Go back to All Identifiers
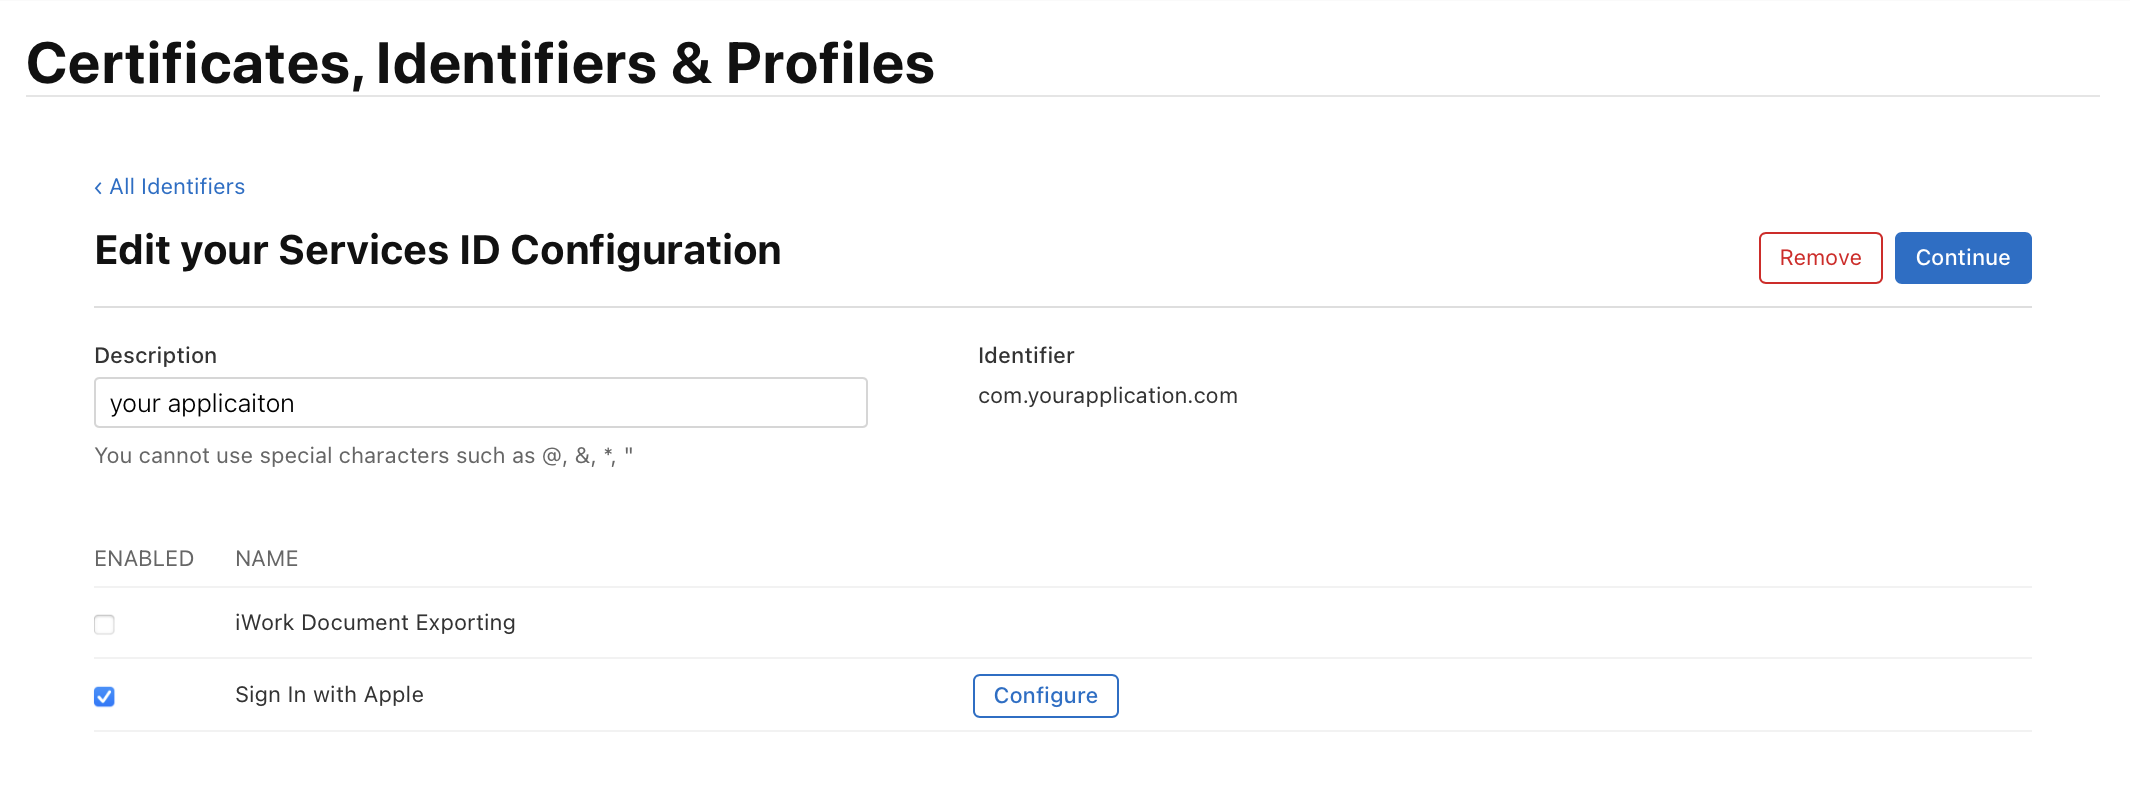Image resolution: width=2130 pixels, height=804 pixels. click(177, 187)
